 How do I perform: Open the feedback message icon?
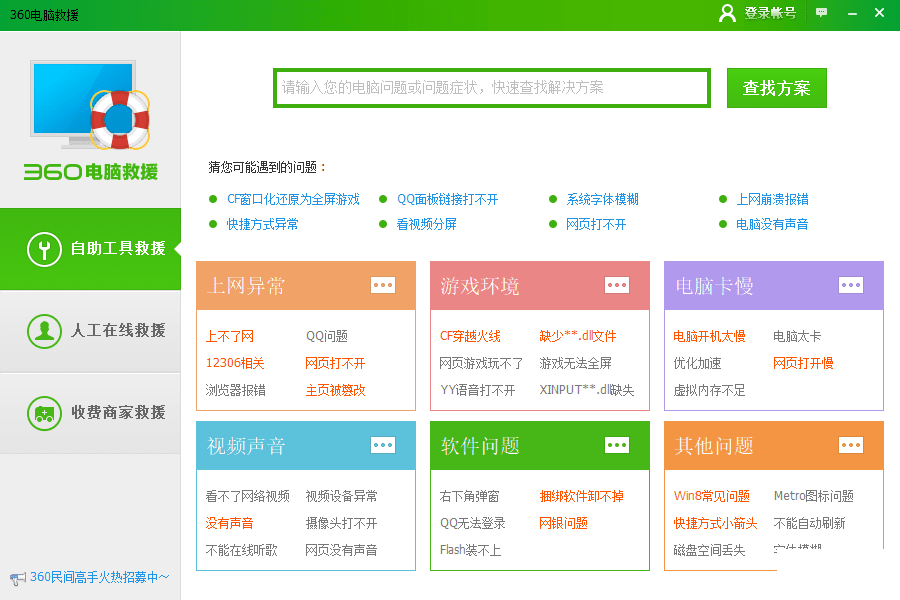[x=821, y=12]
